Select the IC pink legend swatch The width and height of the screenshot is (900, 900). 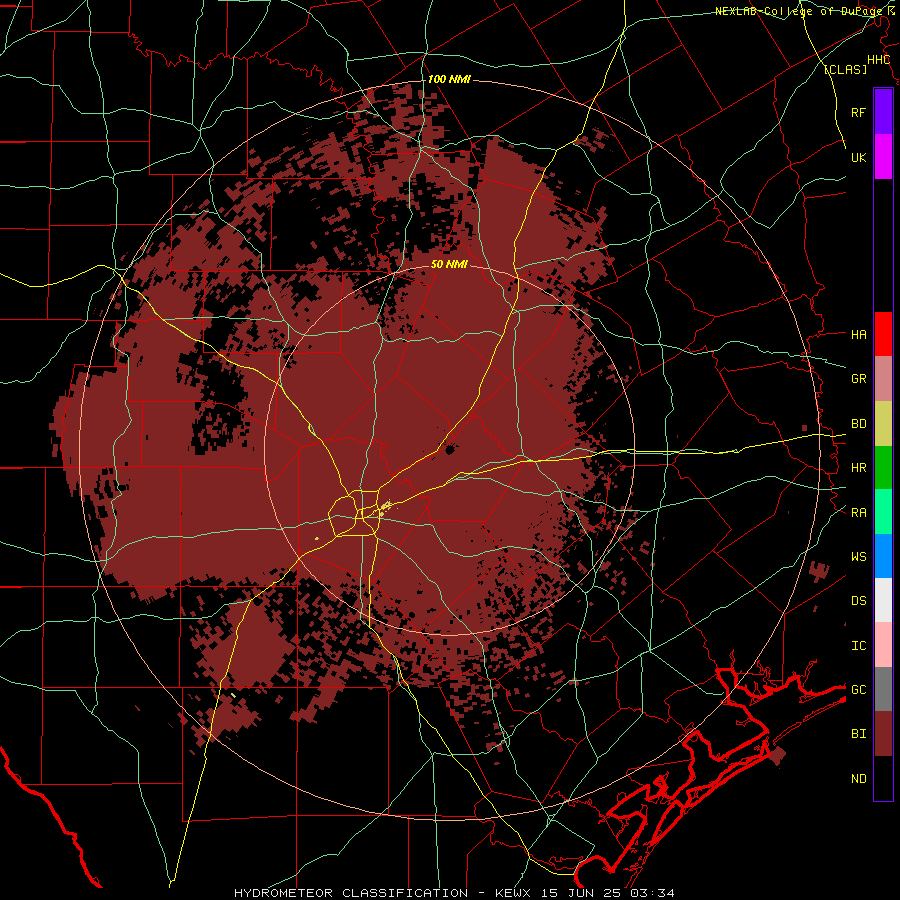[x=883, y=645]
